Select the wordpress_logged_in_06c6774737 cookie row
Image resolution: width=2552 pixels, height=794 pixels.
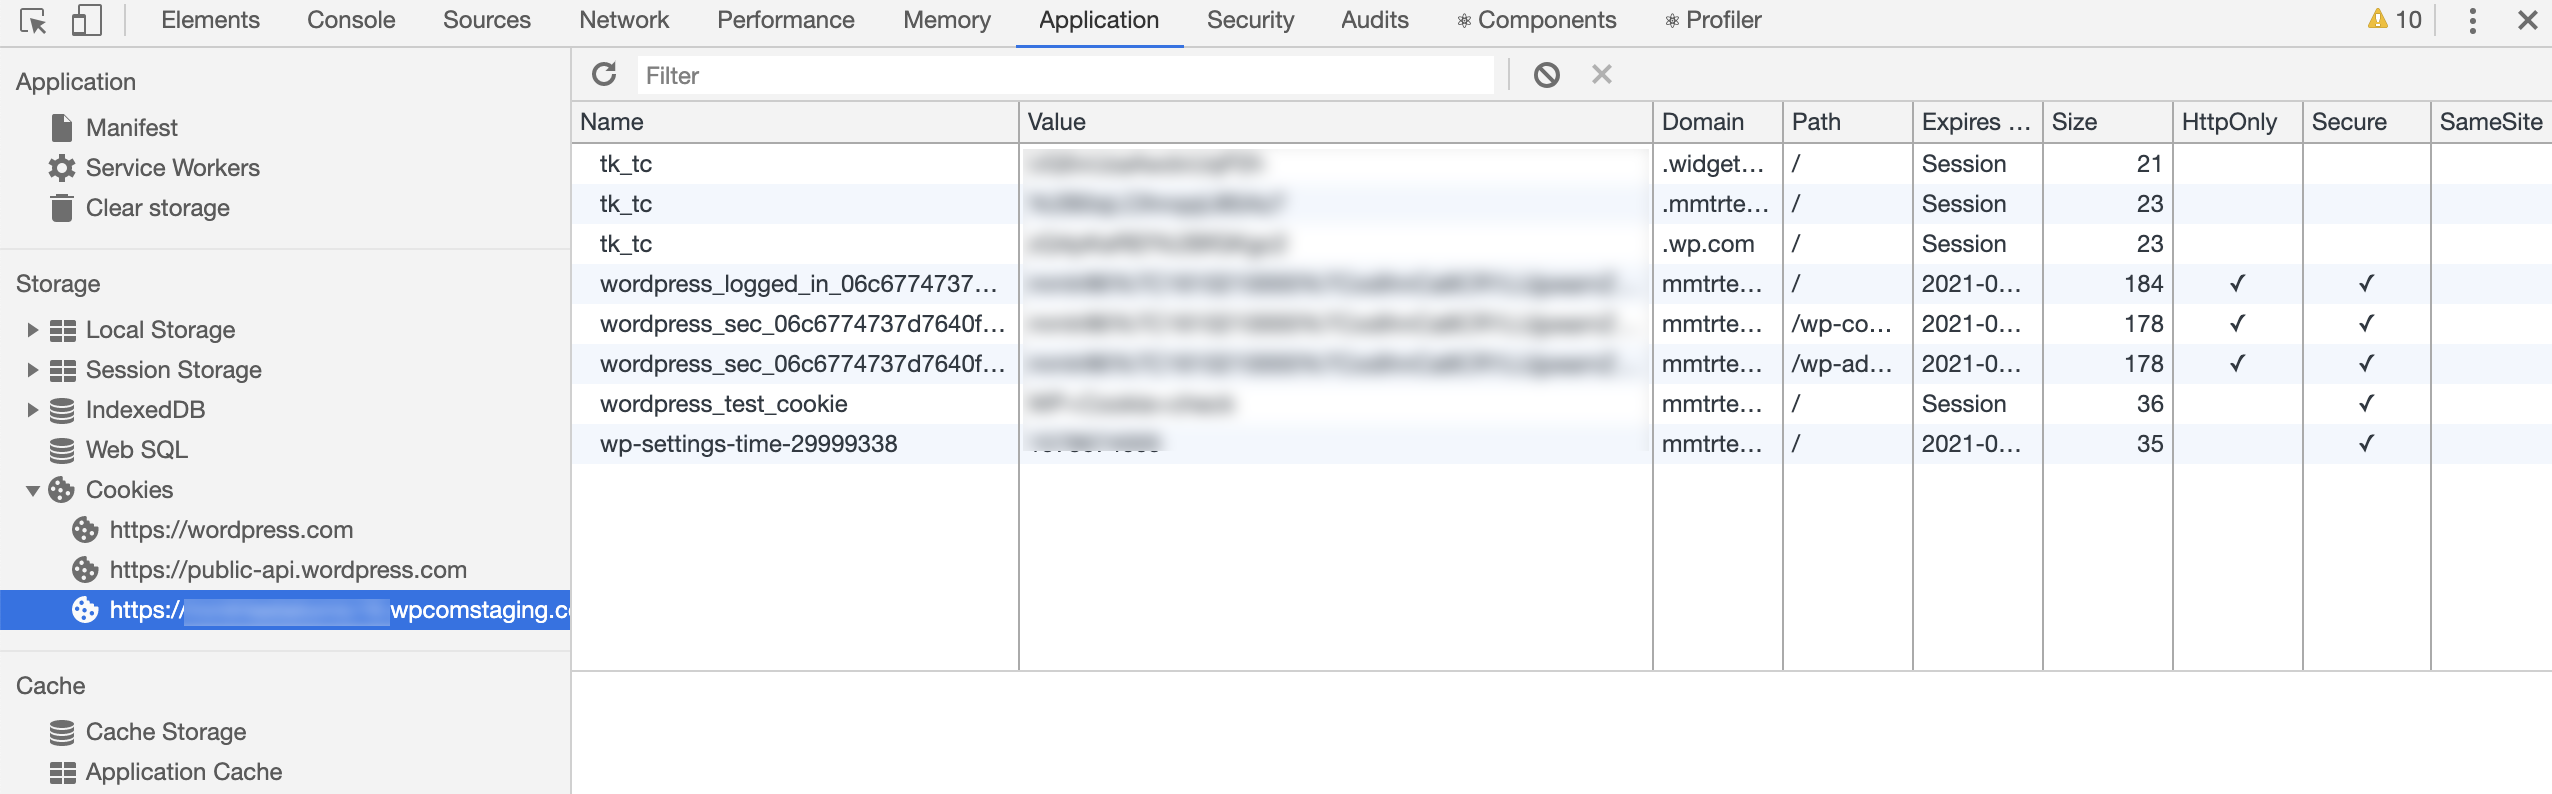tap(1562, 284)
